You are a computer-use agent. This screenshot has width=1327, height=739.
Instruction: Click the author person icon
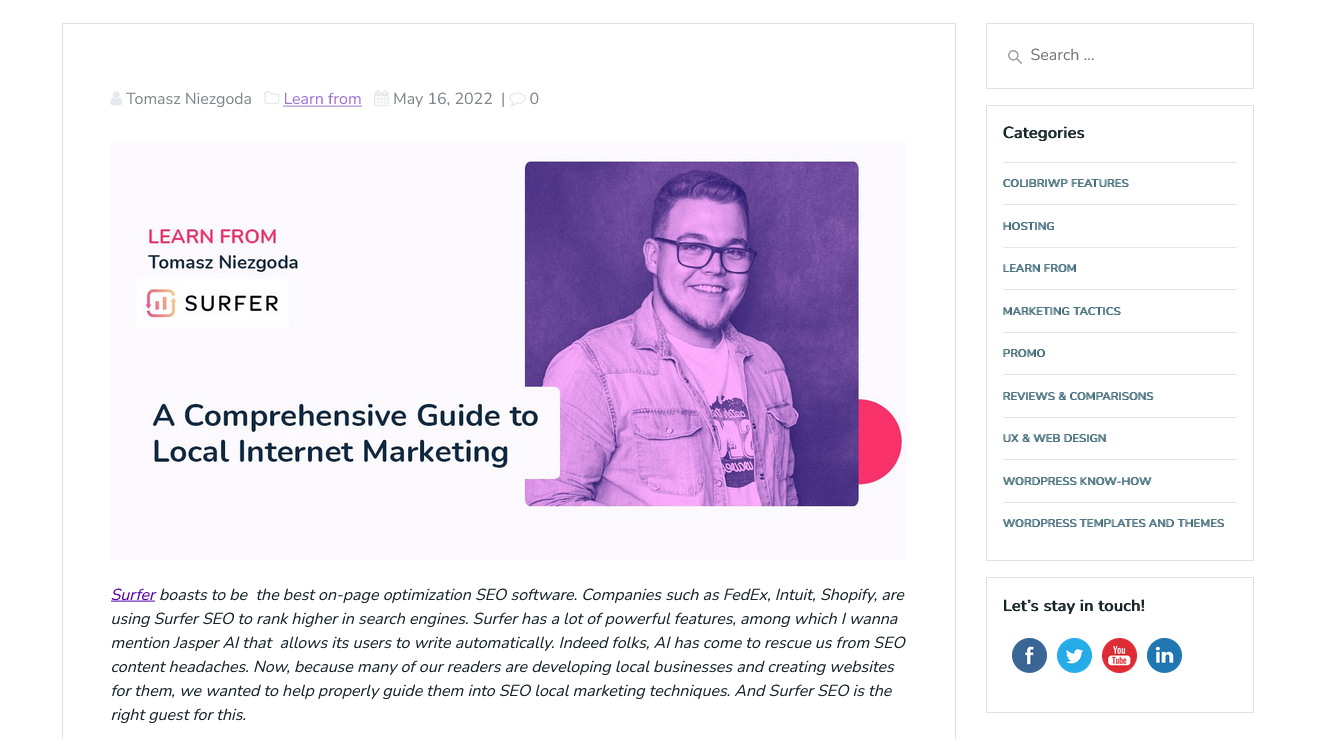click(x=116, y=99)
